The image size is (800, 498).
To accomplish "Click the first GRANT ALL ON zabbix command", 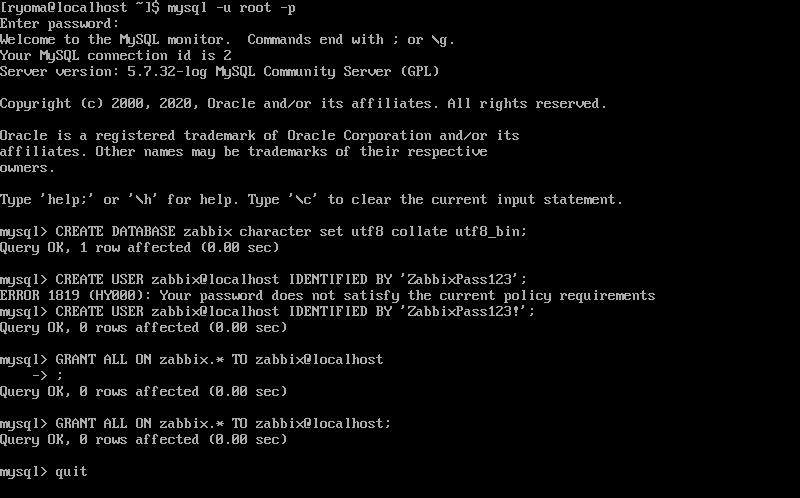I will pyautogui.click(x=219, y=360).
